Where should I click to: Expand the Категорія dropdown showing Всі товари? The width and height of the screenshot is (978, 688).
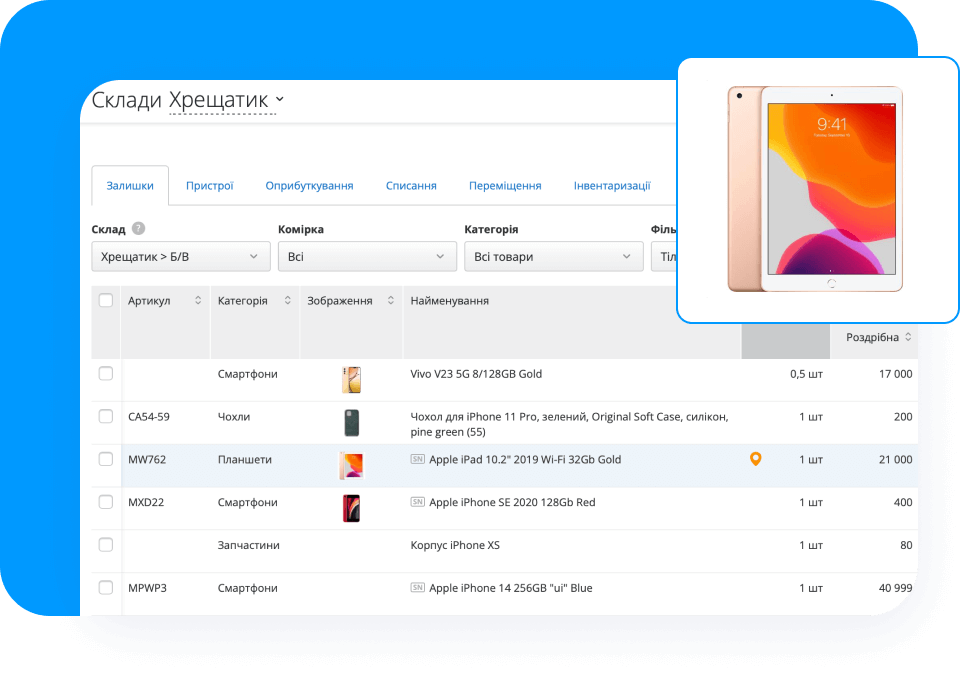coord(553,257)
